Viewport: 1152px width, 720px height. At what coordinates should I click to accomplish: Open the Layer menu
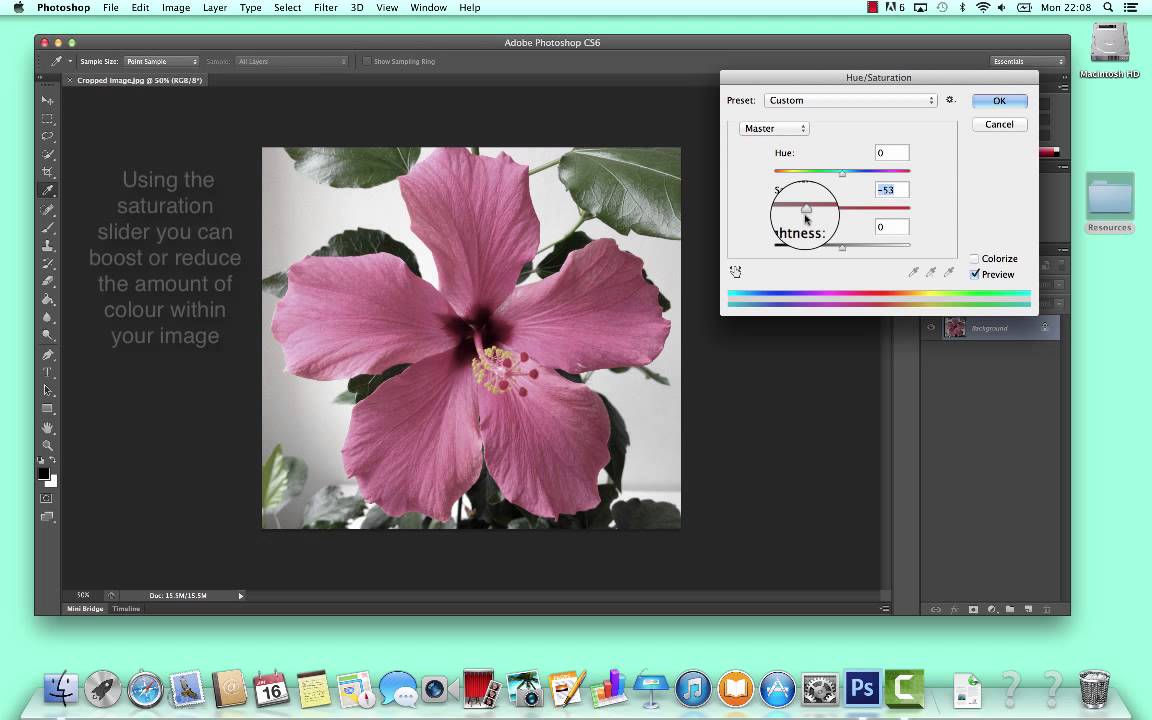pyautogui.click(x=215, y=7)
